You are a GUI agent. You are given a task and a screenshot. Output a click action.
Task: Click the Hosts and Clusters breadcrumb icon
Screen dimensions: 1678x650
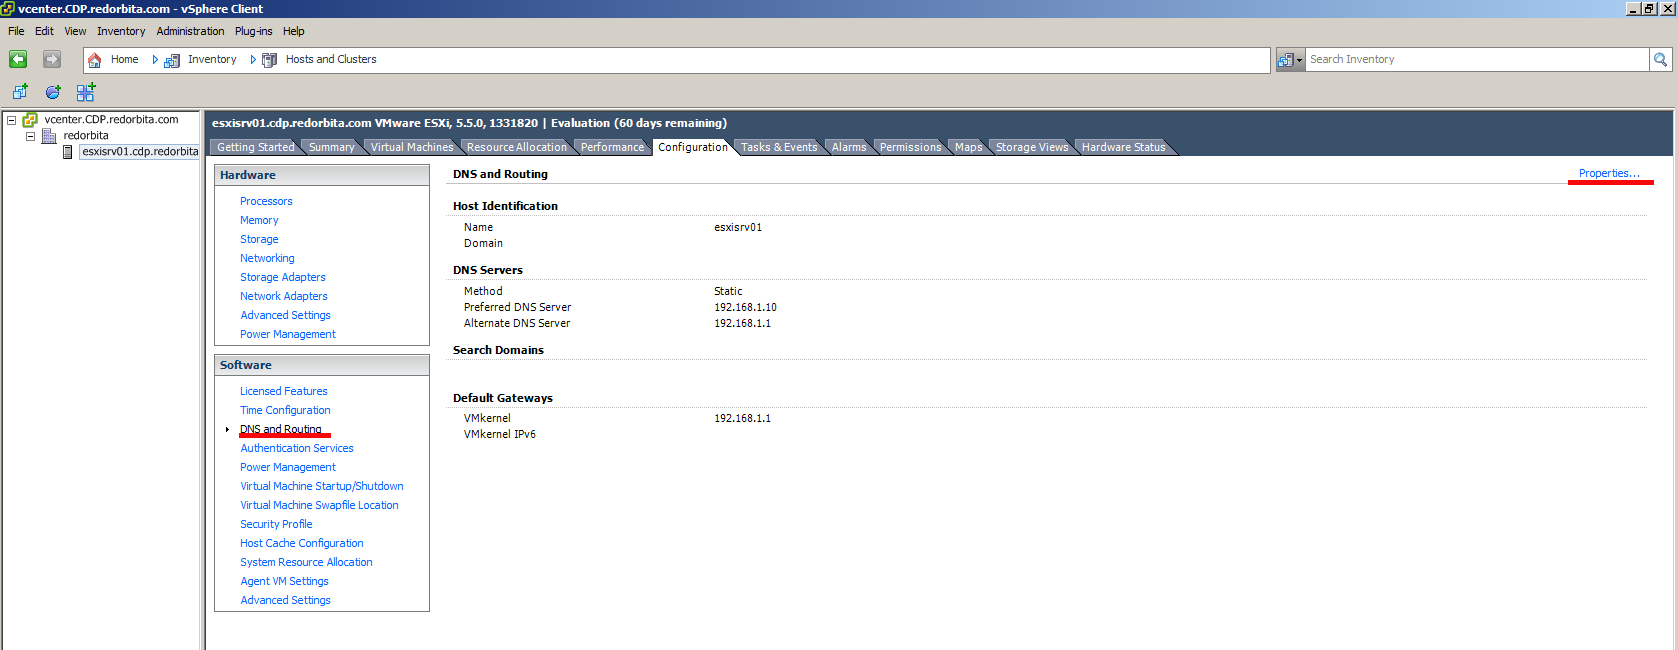(270, 60)
